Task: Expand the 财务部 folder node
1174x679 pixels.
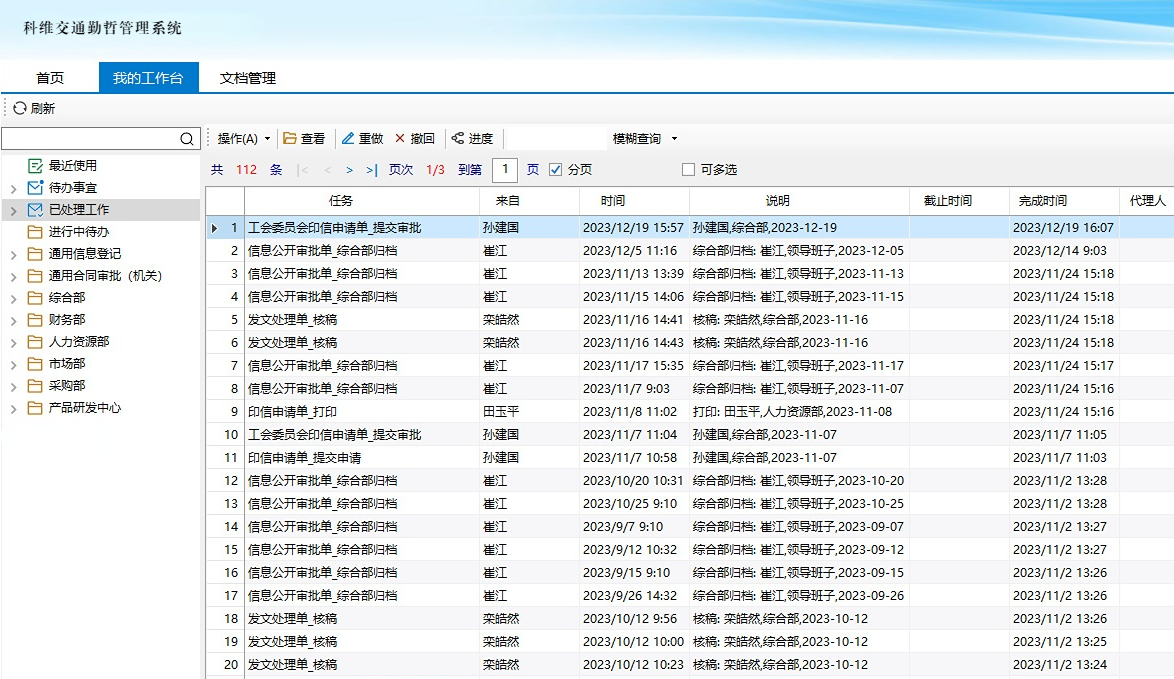Action: [x=13, y=320]
